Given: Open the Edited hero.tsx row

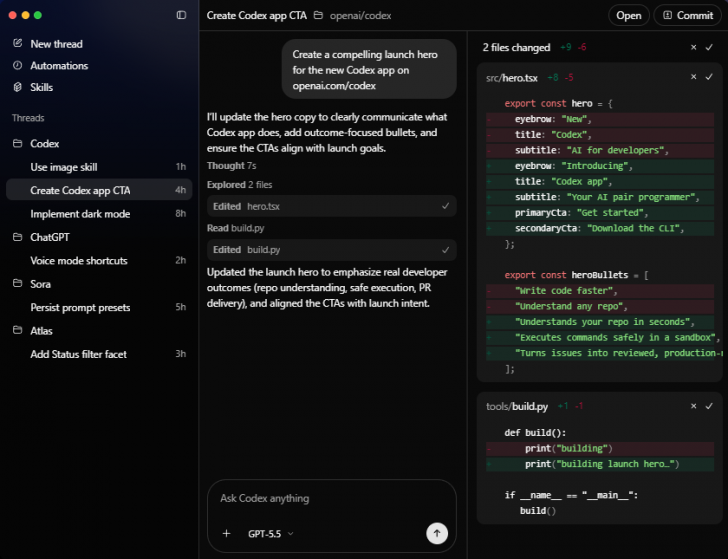Looking at the screenshot, I should coord(332,206).
